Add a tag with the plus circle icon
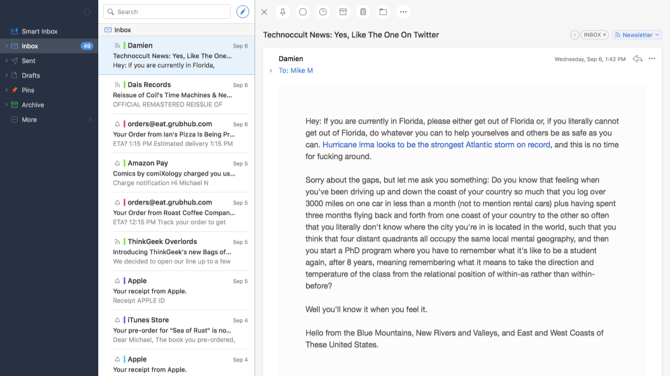This screenshot has width=670, height=376. coord(574,35)
